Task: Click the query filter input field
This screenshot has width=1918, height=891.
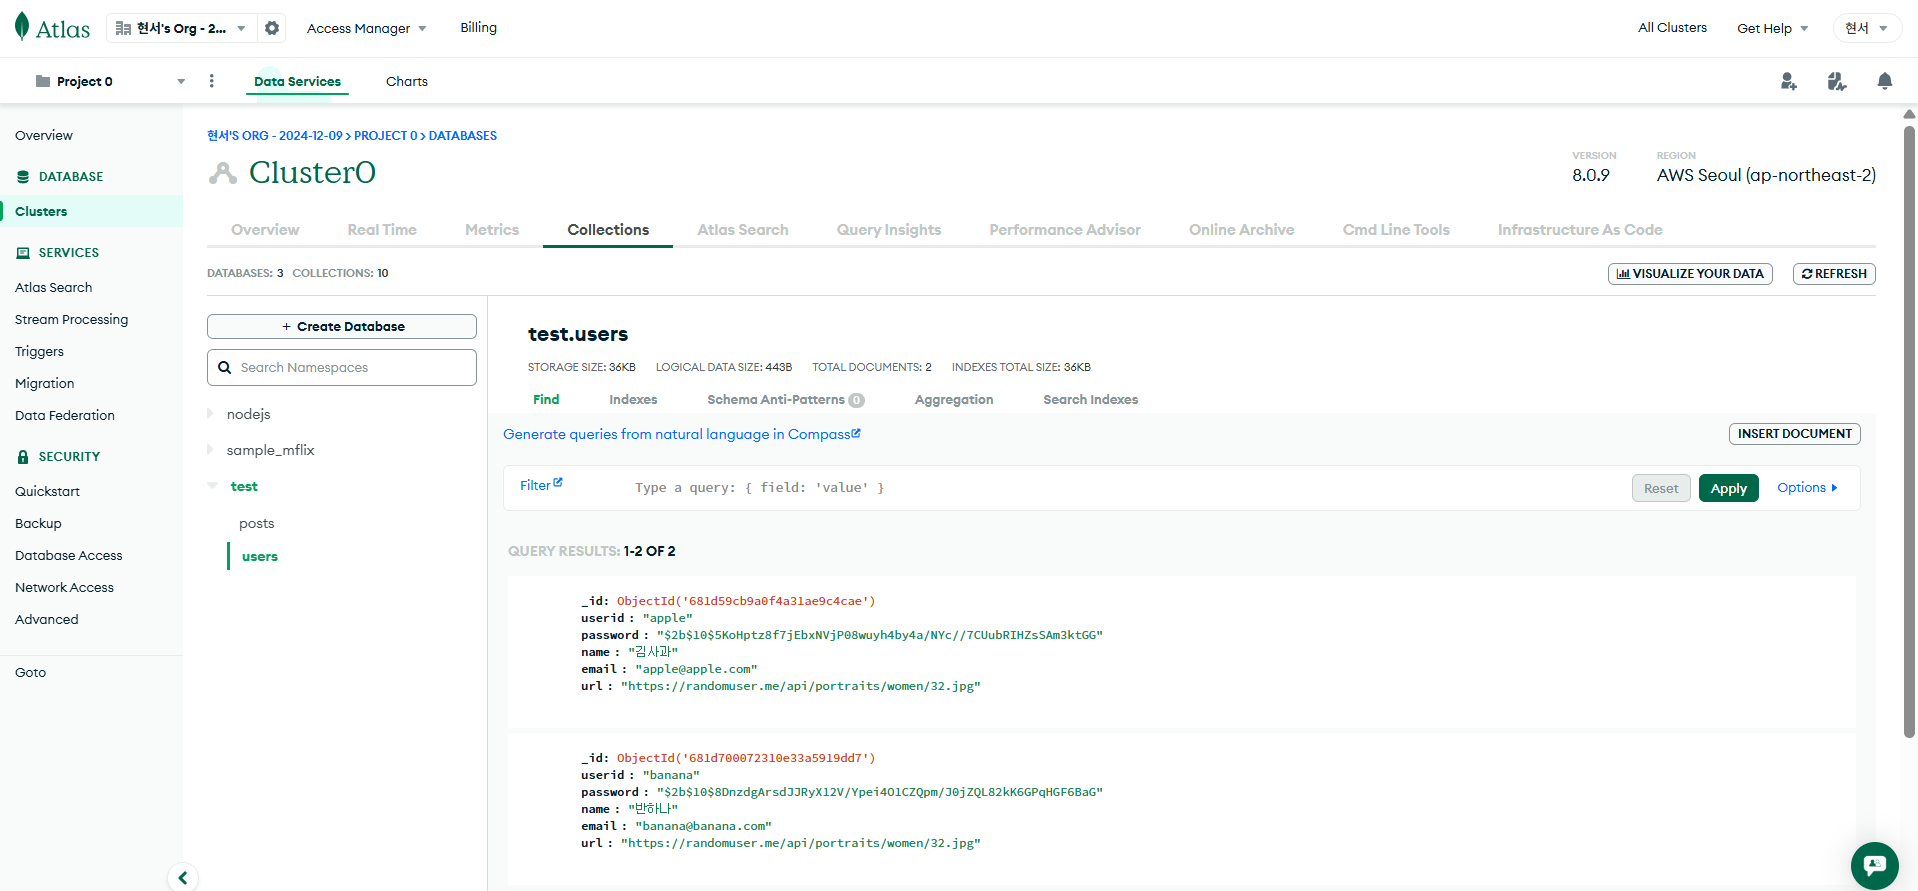Action: coord(1125,488)
